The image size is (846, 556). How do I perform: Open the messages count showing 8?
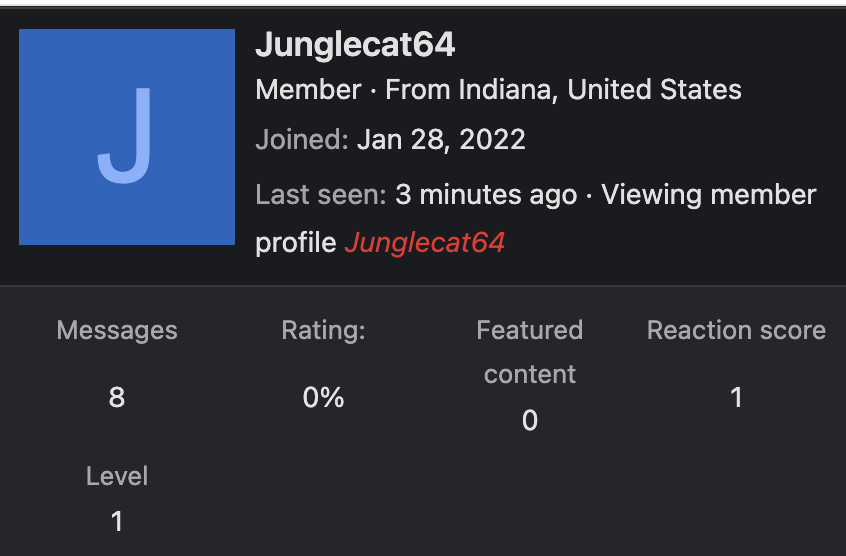click(117, 397)
